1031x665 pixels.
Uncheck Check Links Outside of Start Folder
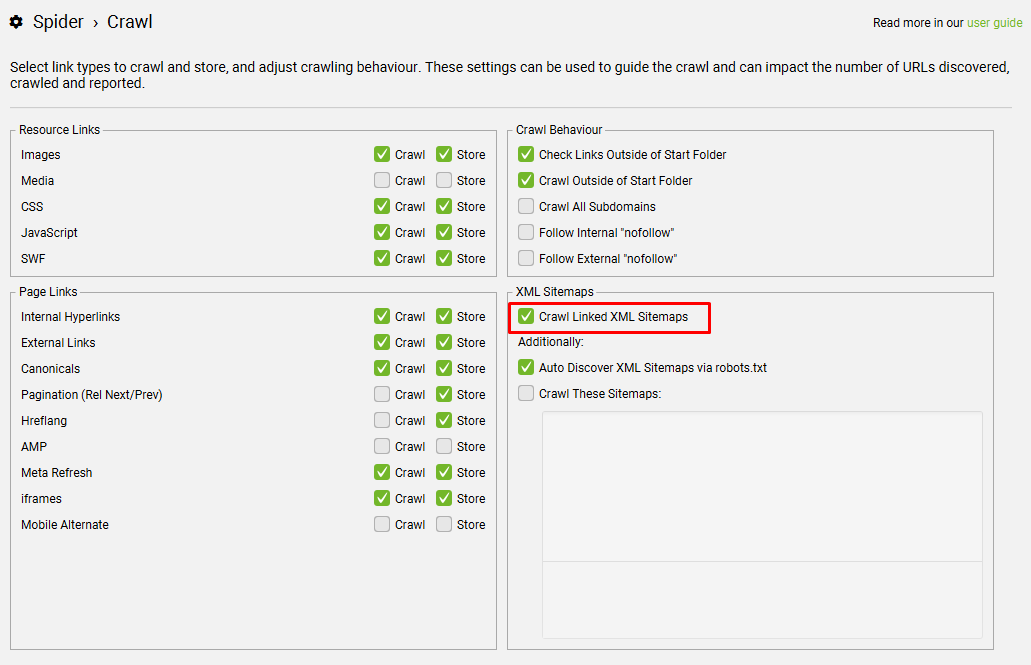click(x=525, y=154)
